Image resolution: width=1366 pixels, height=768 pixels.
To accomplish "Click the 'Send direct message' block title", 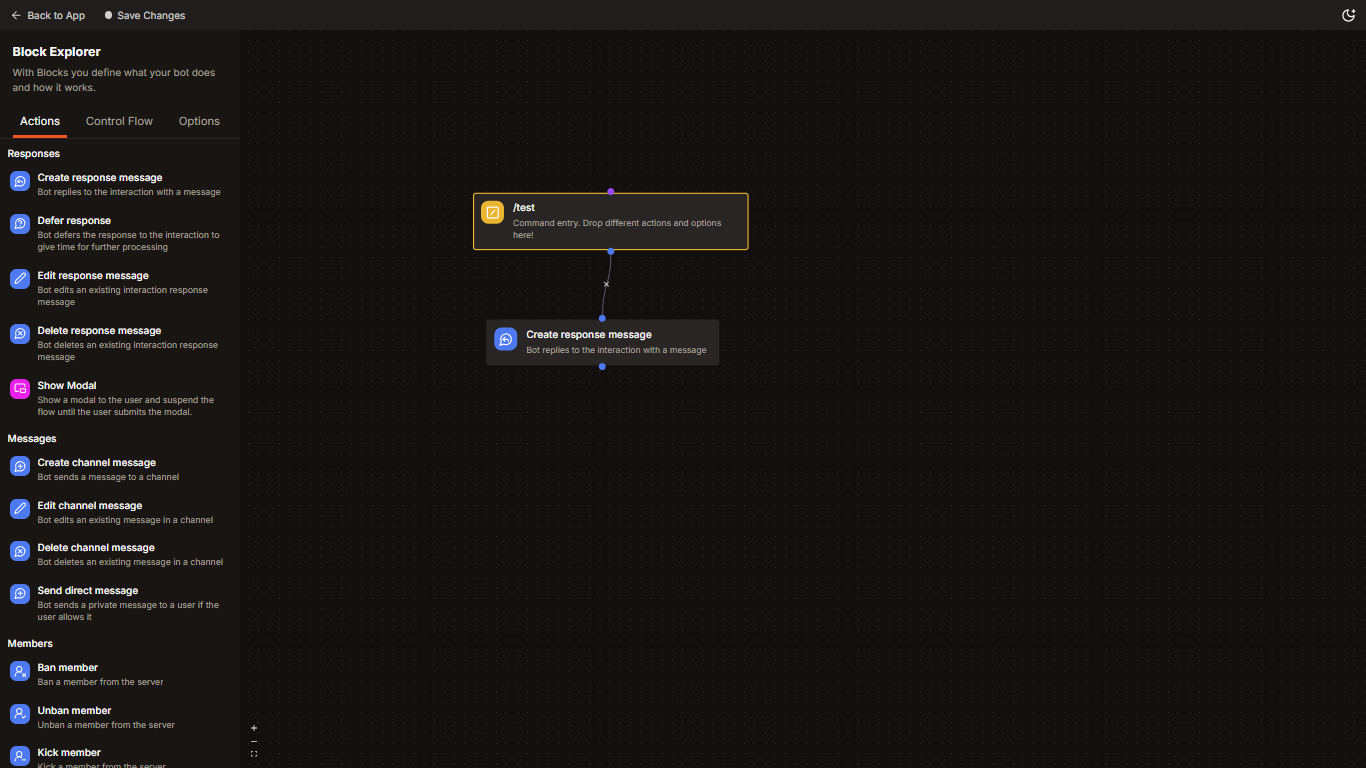I will [88, 590].
